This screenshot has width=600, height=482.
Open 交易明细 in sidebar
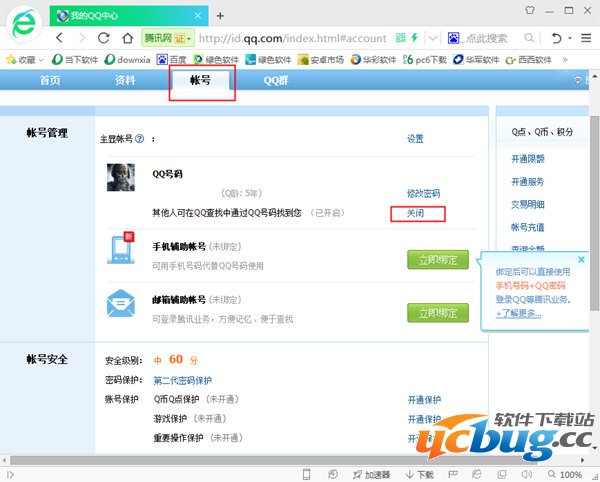528,205
